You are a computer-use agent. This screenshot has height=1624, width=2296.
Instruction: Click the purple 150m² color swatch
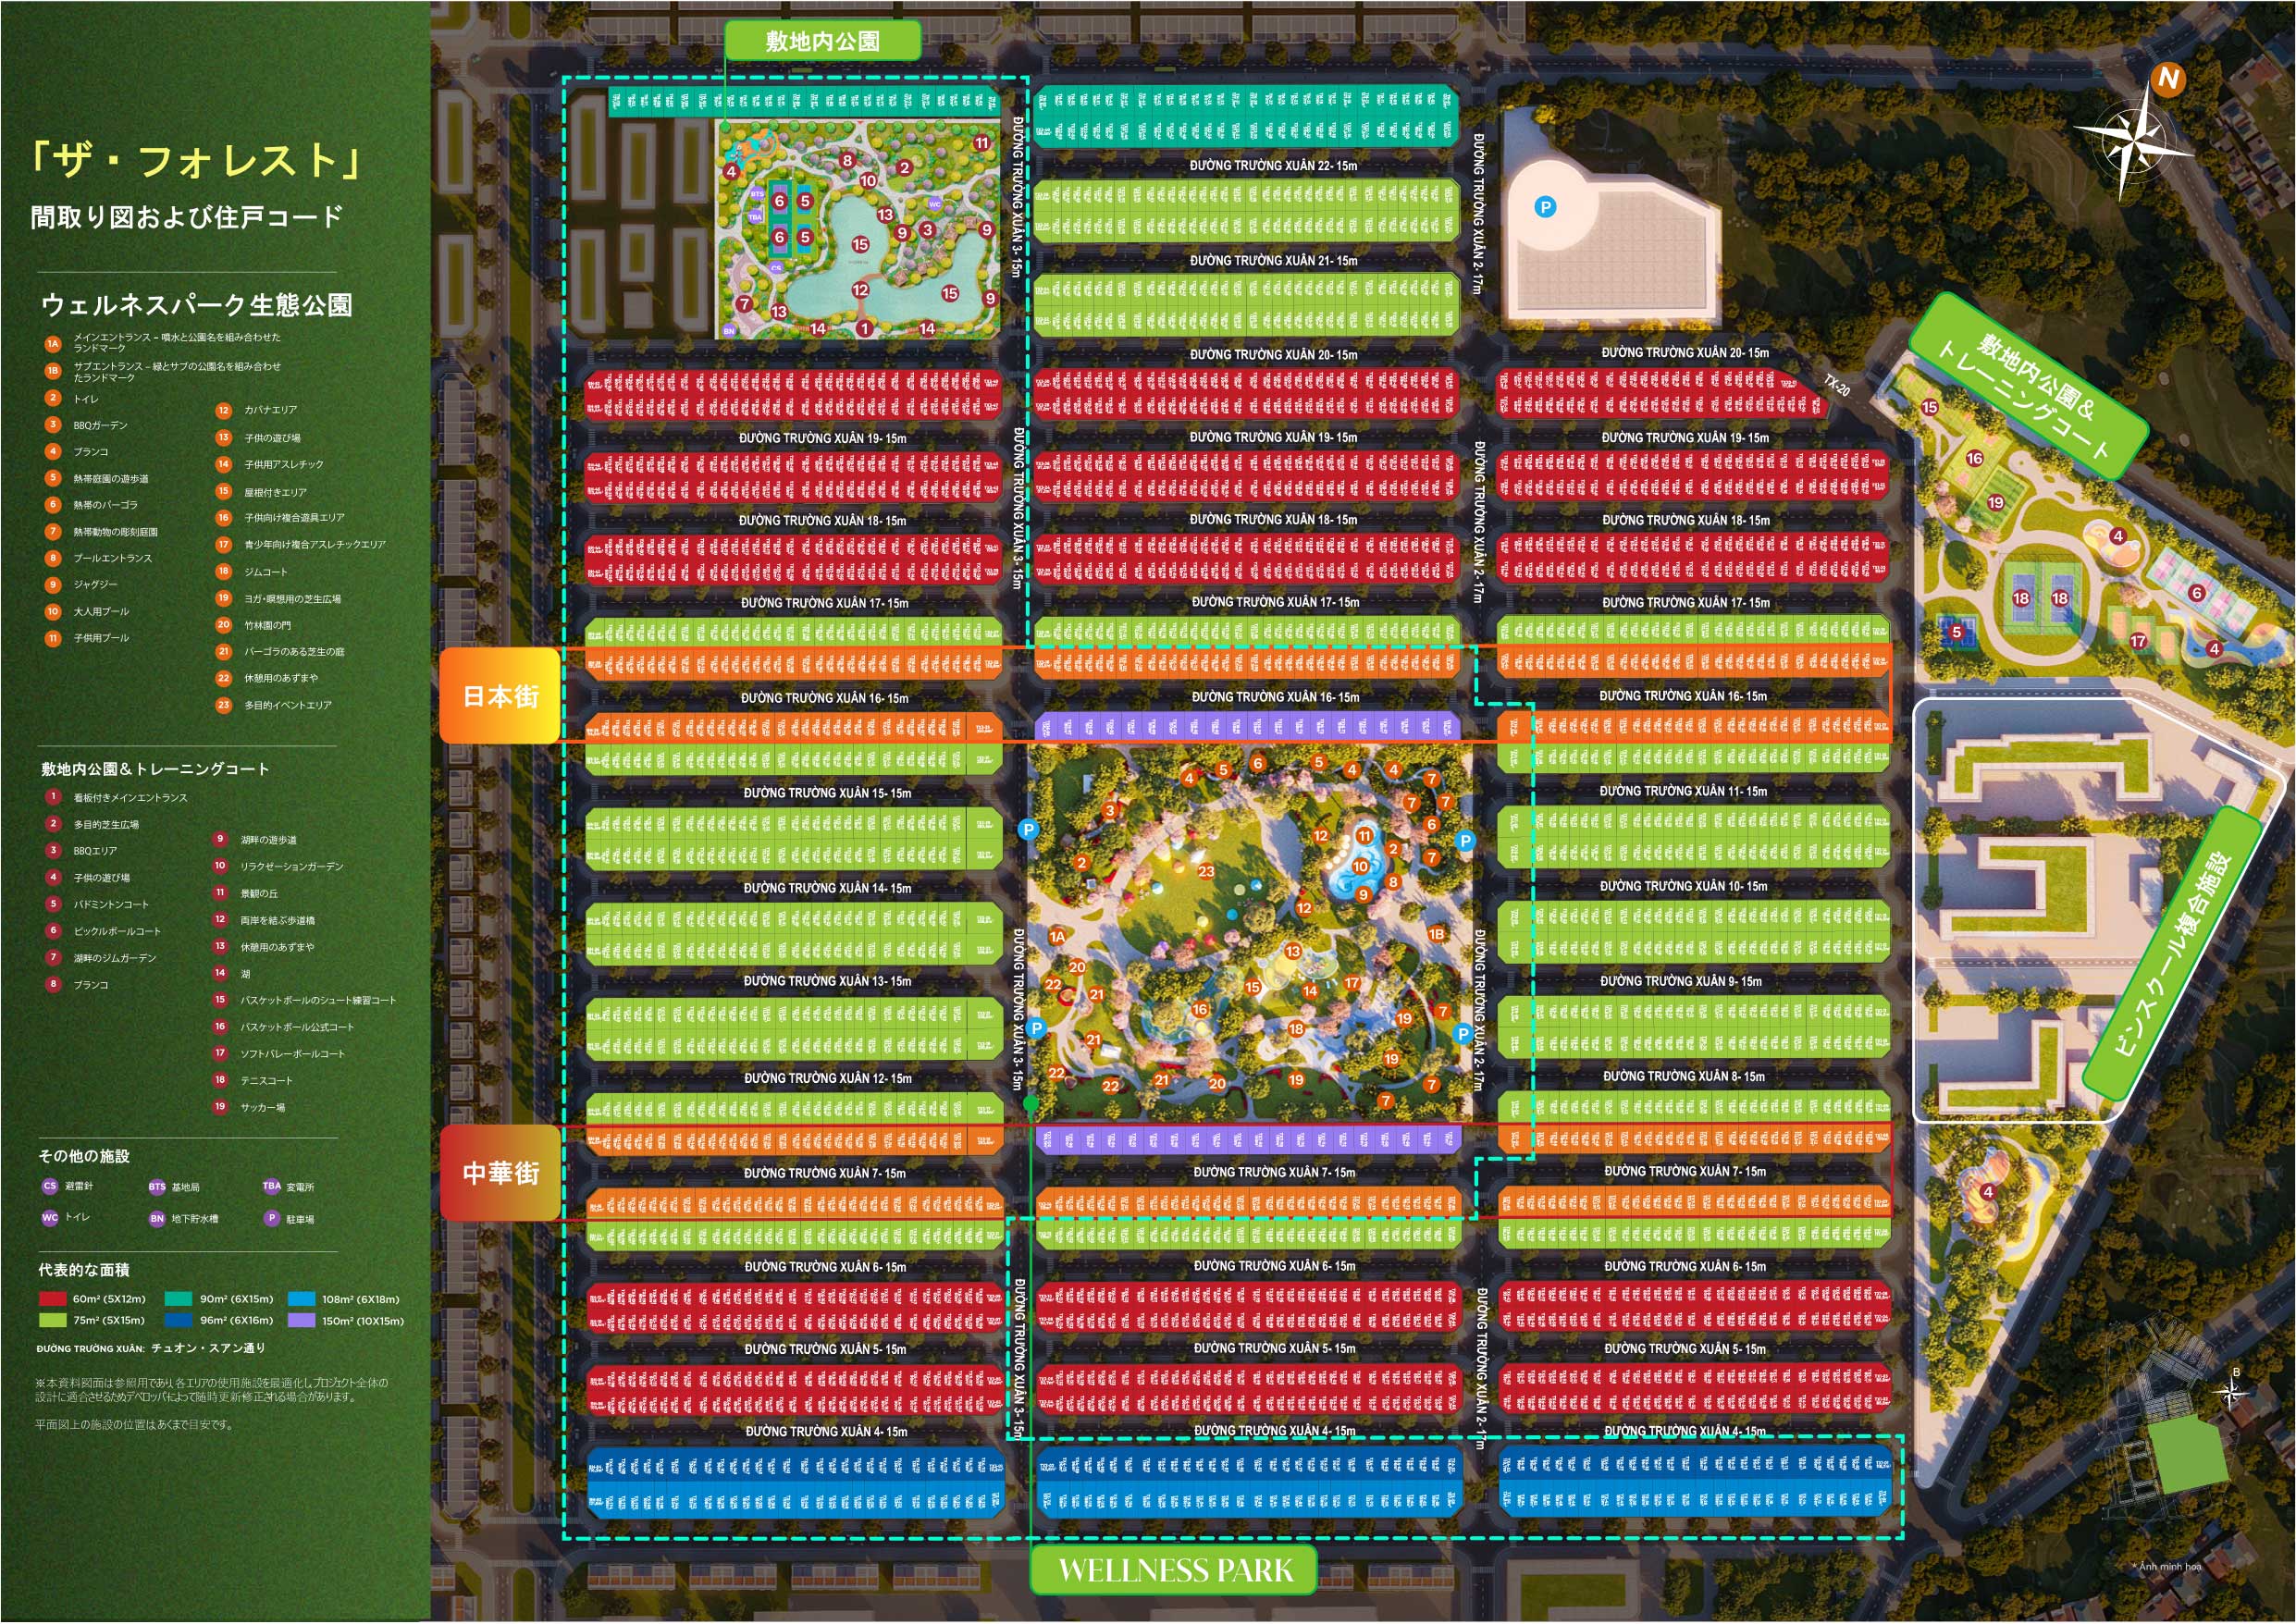302,1320
